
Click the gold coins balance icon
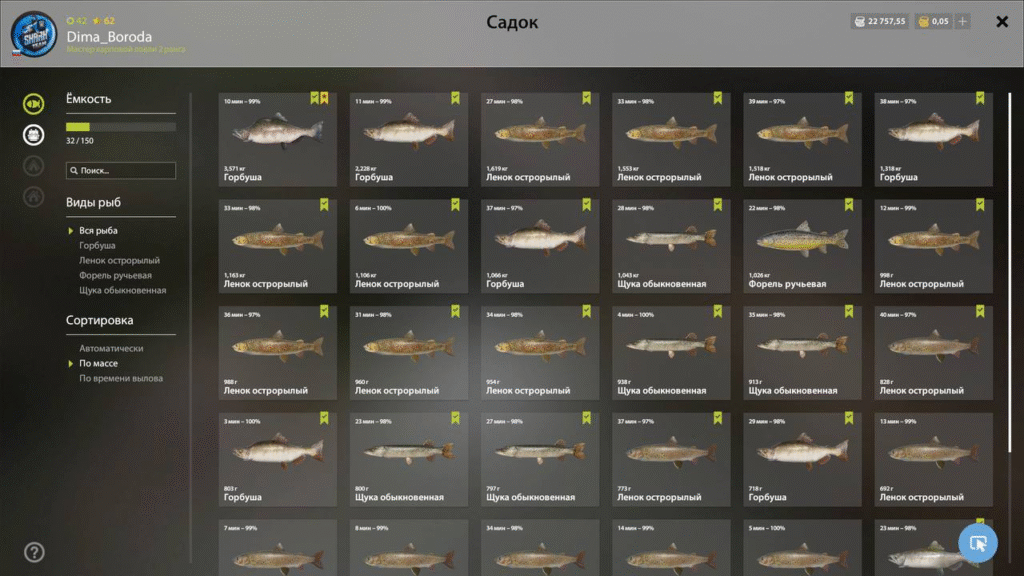pos(923,22)
